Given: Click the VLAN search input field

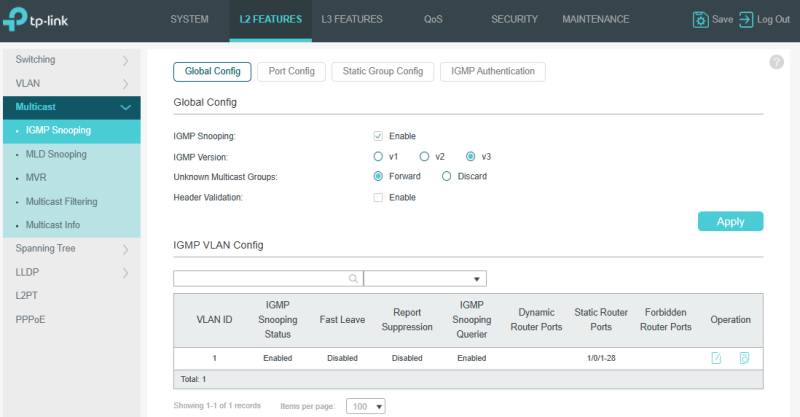Looking at the screenshot, I should click(260, 279).
